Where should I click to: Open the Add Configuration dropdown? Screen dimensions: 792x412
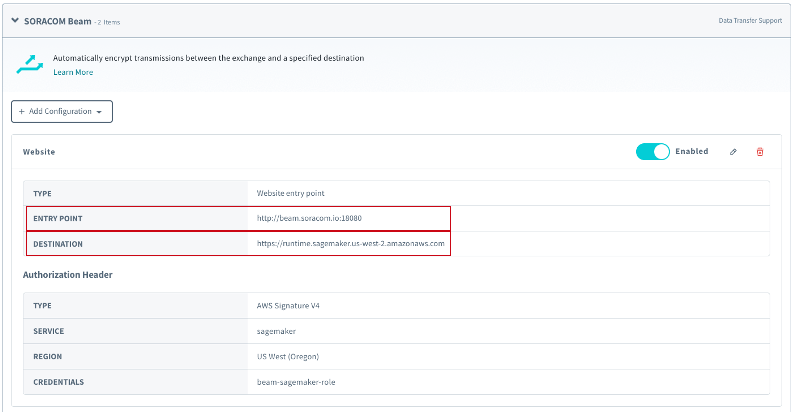(62, 112)
